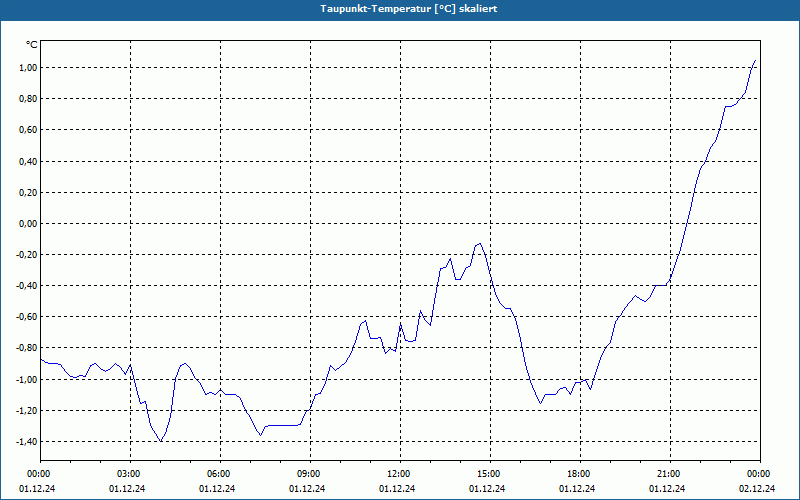This screenshot has width=800, height=500.
Task: Click the 0,80 y-axis label
Action: click(x=29, y=99)
